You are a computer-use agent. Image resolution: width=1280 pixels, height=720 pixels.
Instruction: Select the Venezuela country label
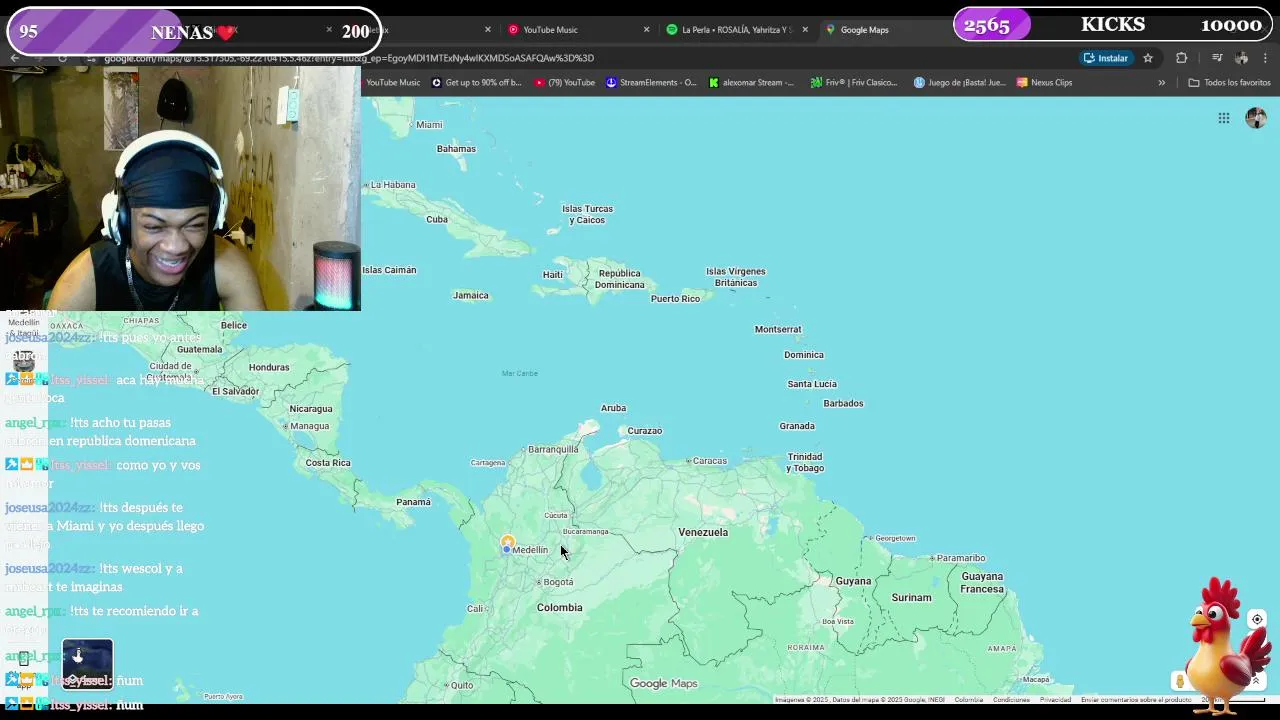(x=703, y=532)
